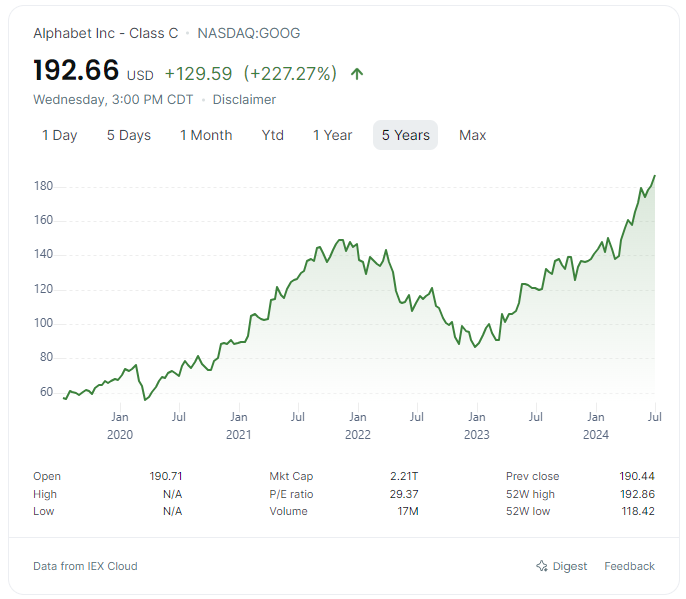The image size is (686, 599).
Task: Click the Data from IEX Cloud text
Action: pos(85,566)
